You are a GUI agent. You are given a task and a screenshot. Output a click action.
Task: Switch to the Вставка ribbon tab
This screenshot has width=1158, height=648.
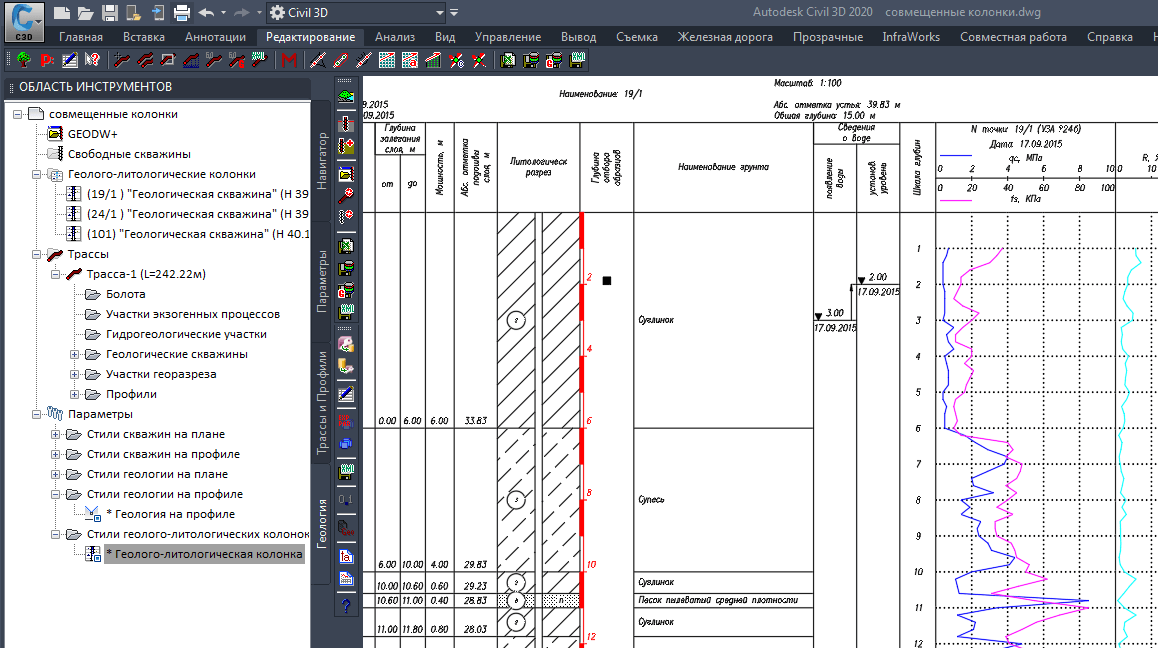coord(144,37)
